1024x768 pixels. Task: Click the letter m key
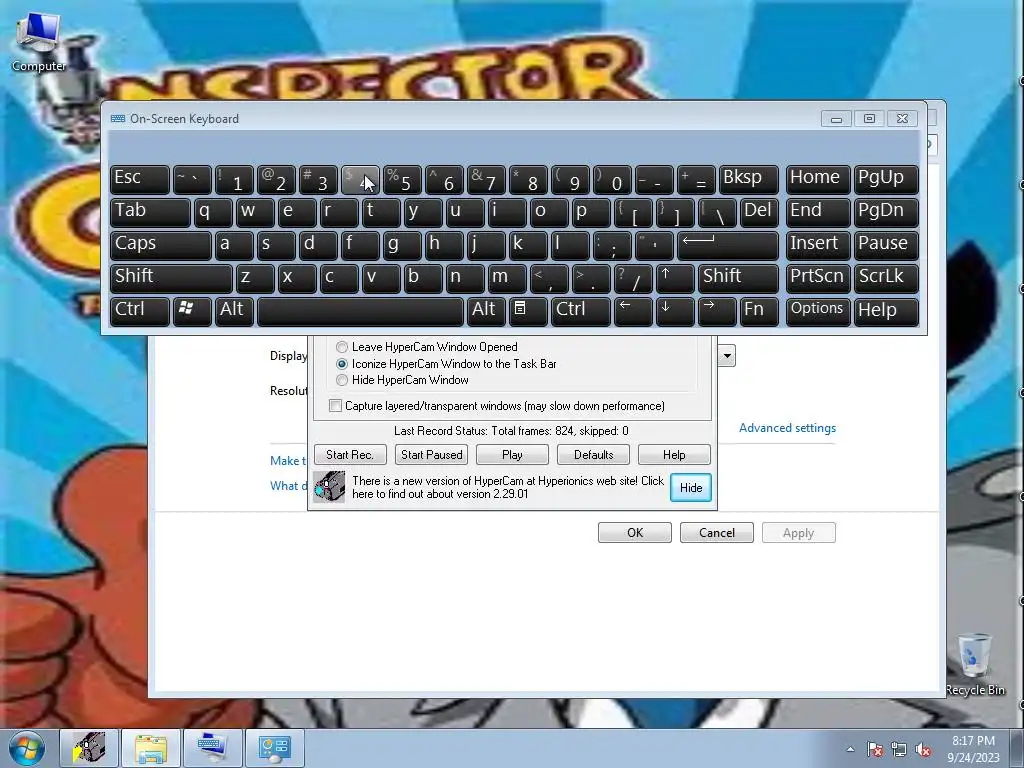pos(507,278)
